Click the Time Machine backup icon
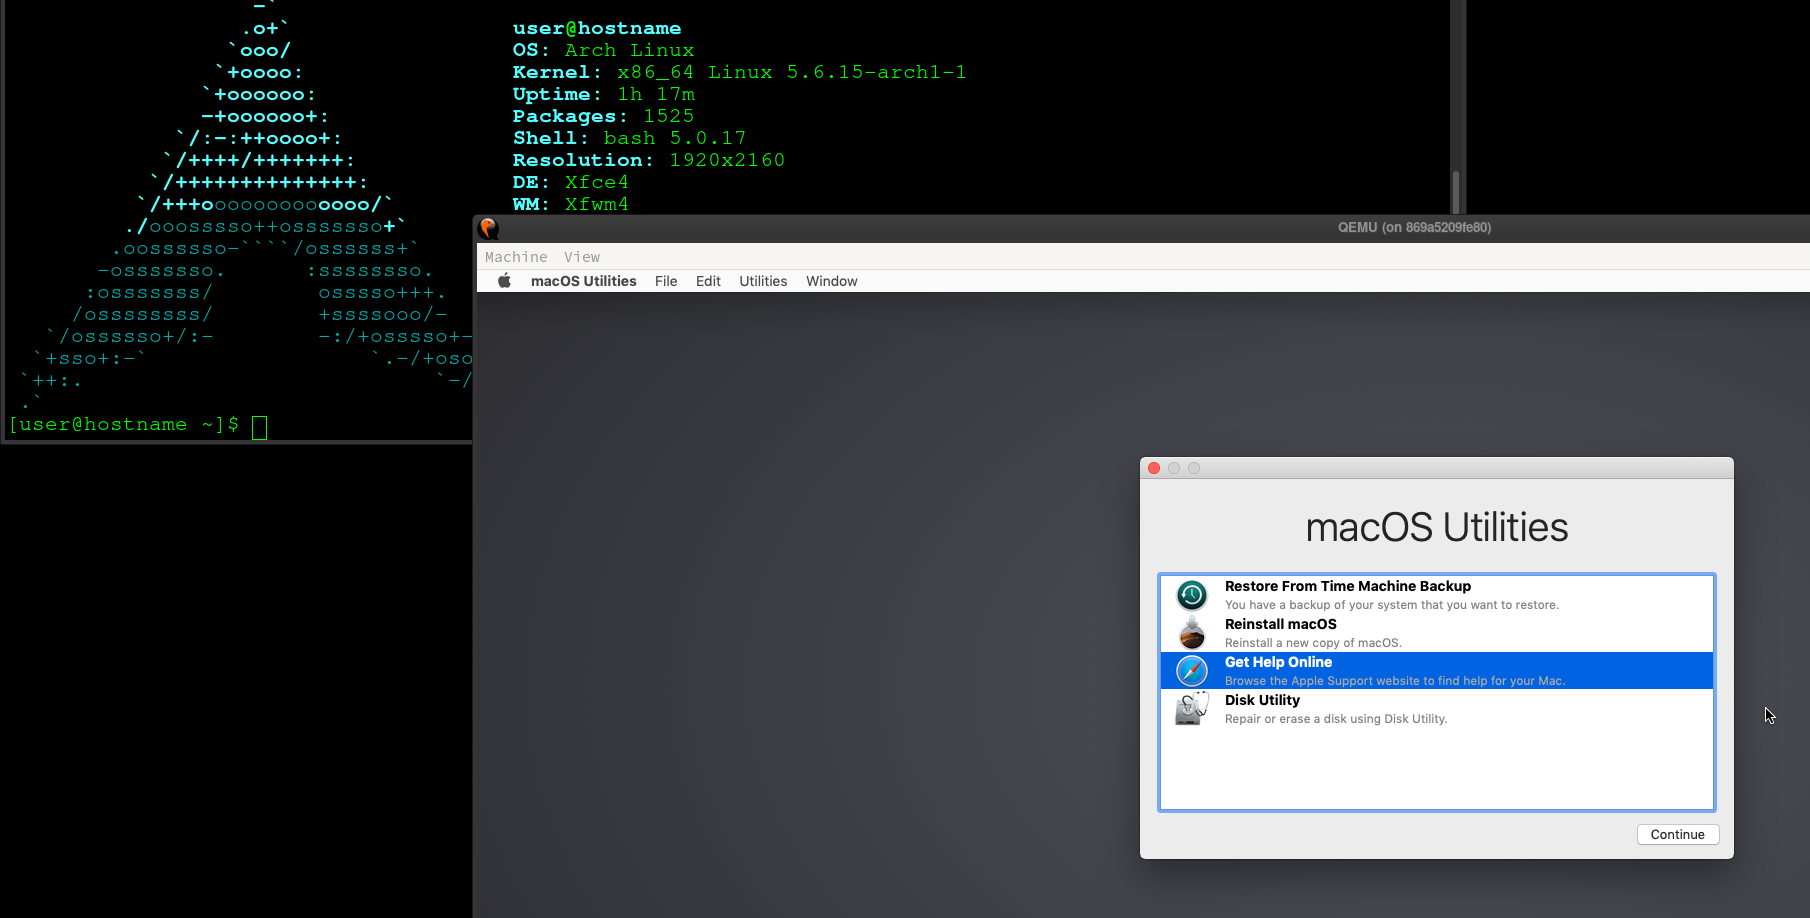1810x918 pixels. [x=1191, y=595]
